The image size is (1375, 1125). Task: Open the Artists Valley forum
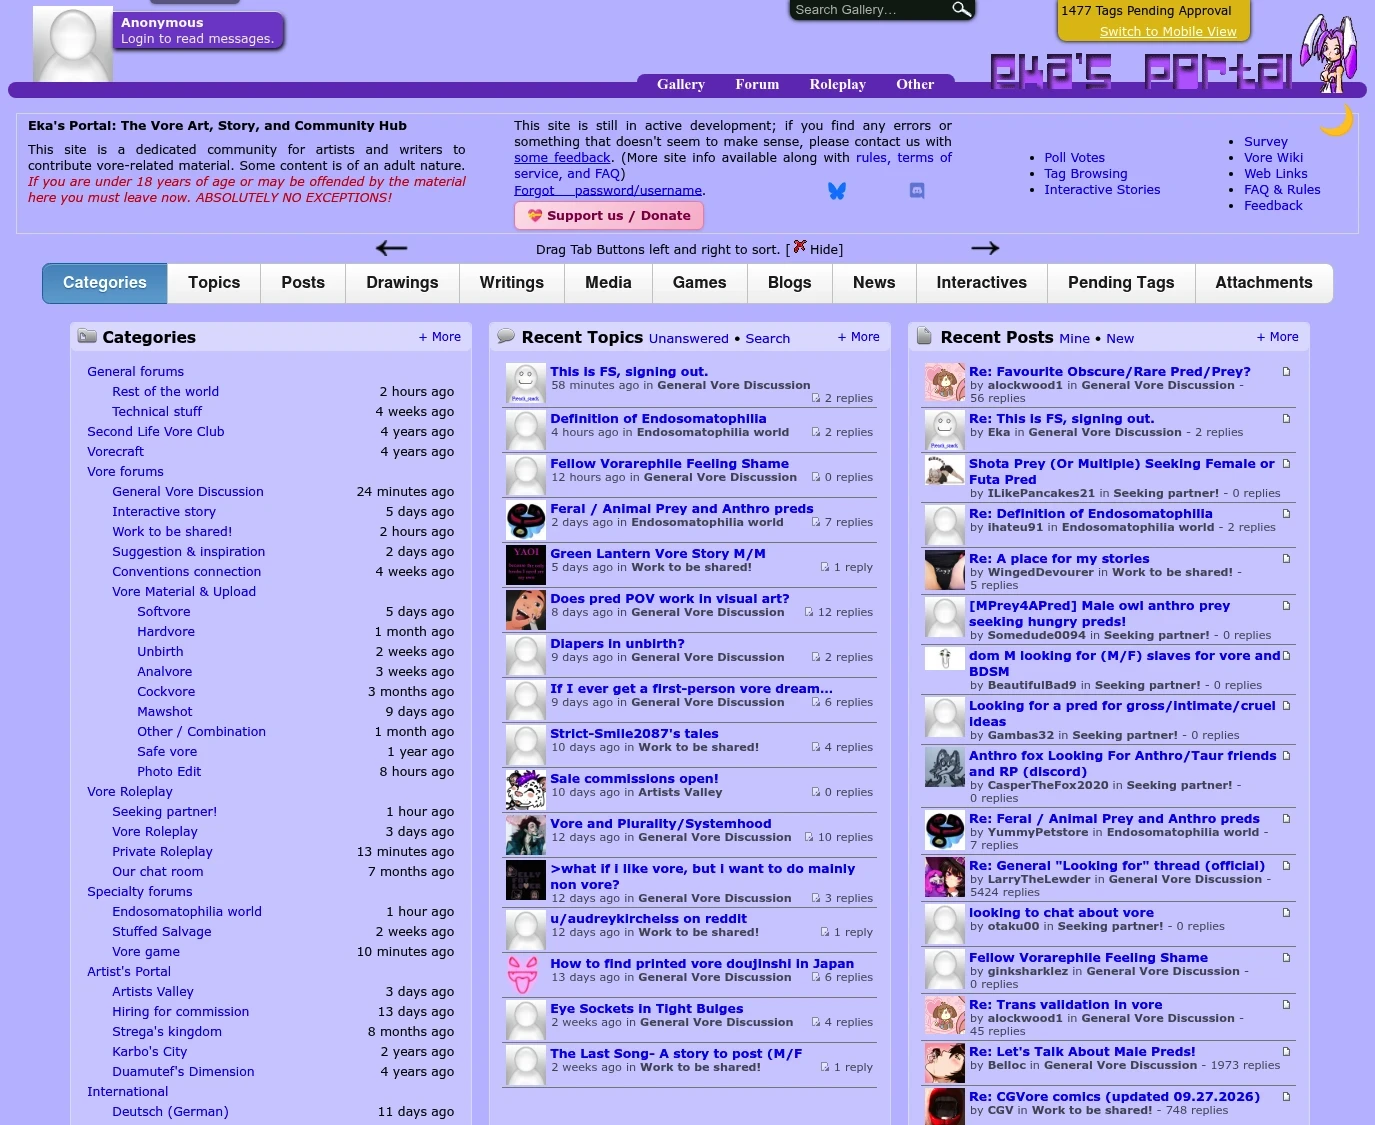tap(153, 992)
